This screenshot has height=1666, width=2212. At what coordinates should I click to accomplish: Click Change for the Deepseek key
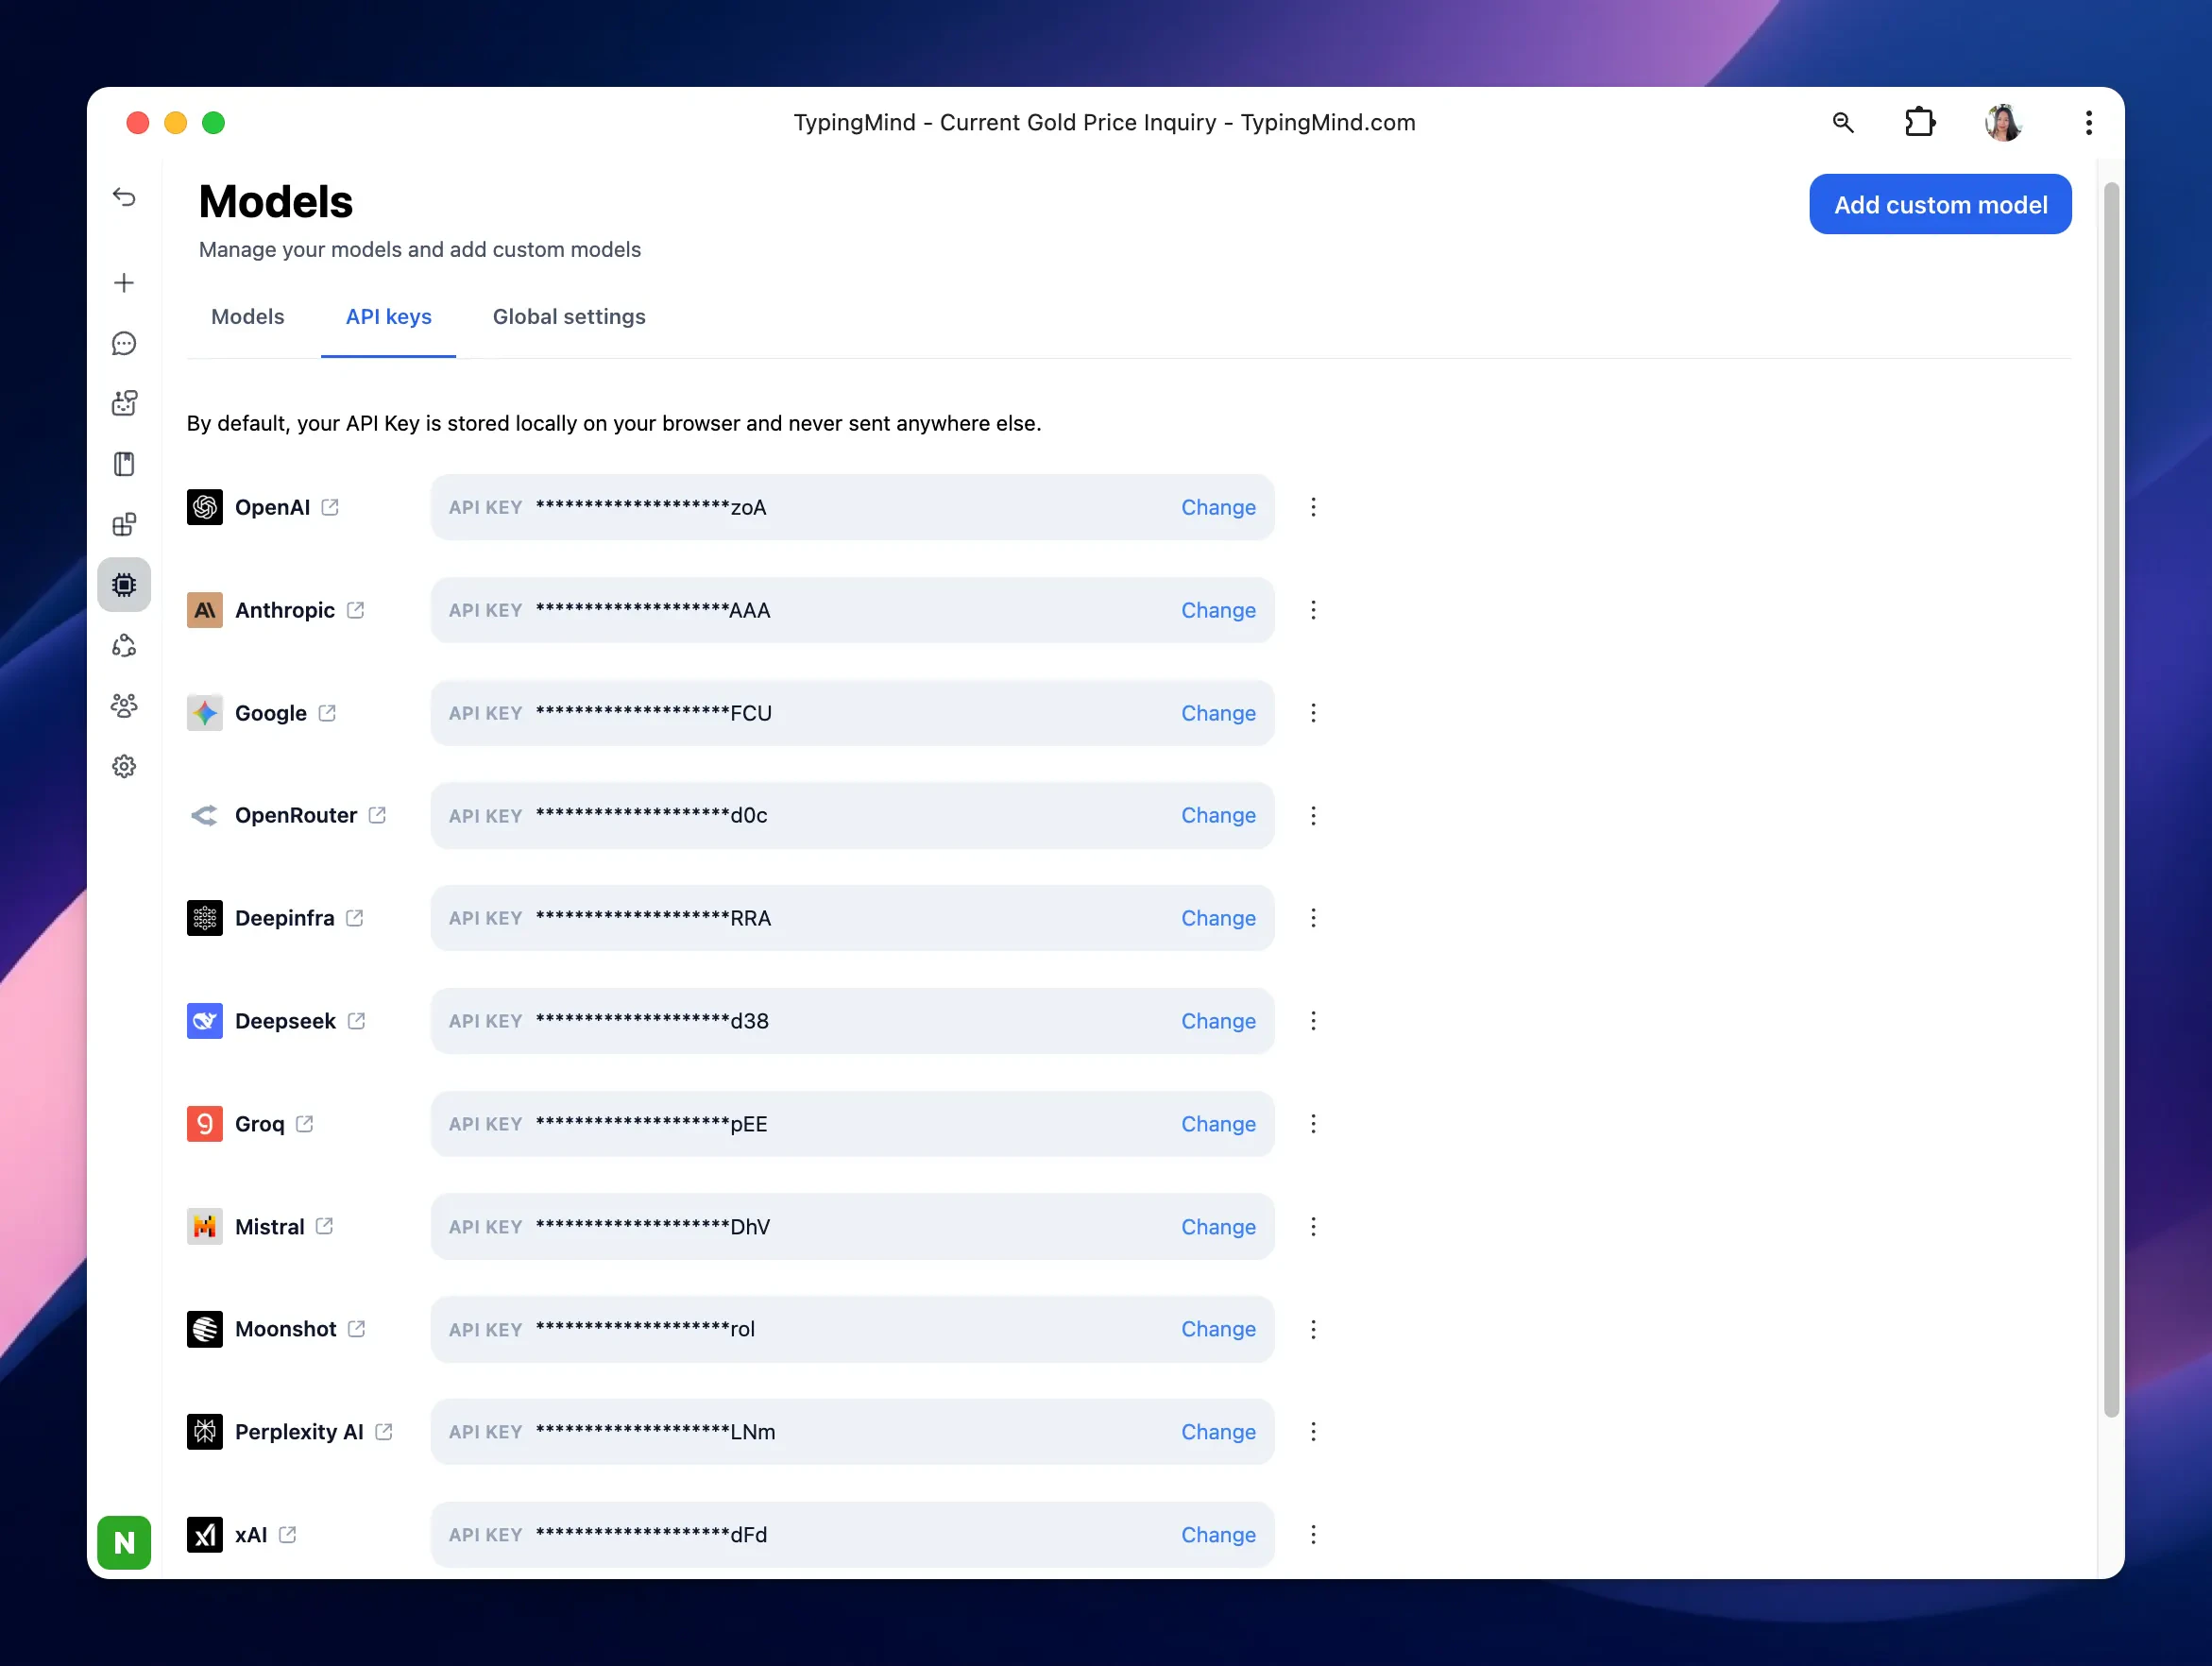pos(1218,1021)
